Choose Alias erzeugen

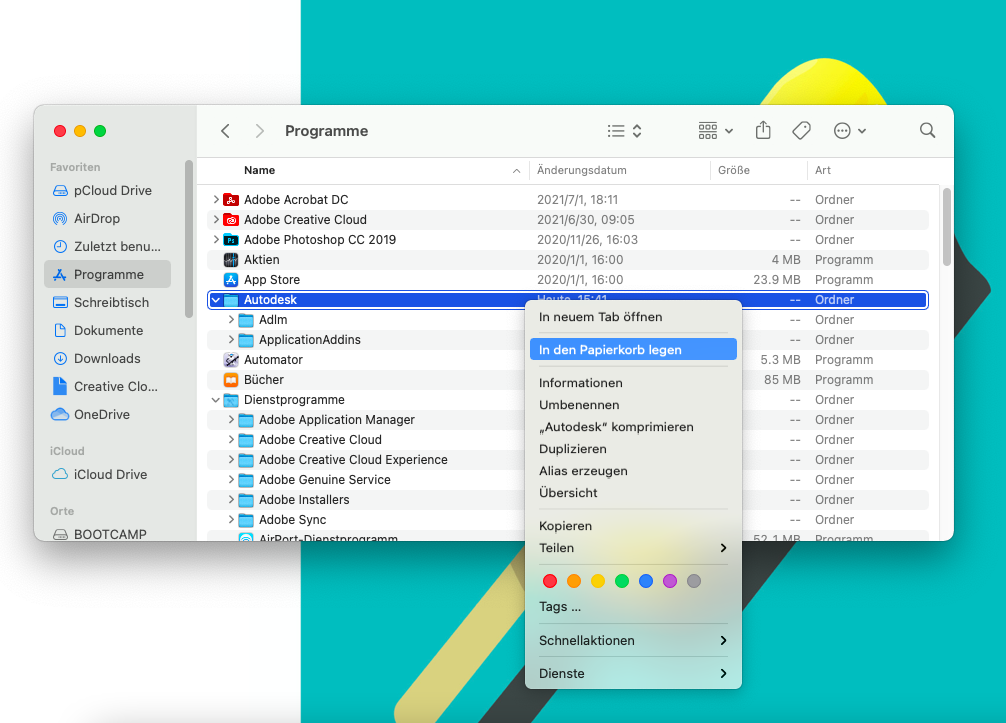(x=633, y=471)
